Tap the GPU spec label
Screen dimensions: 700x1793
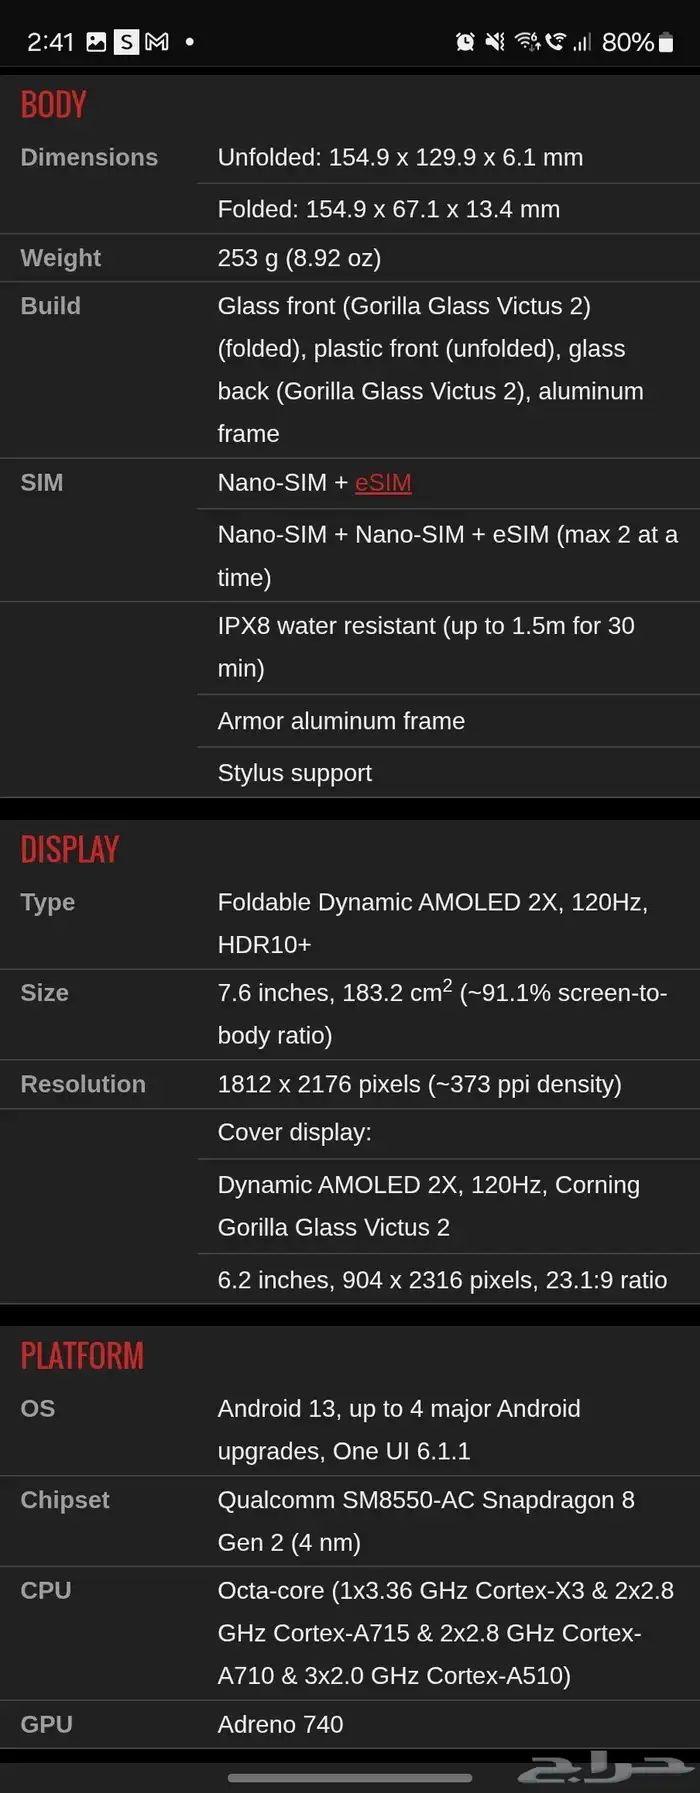click(46, 1724)
